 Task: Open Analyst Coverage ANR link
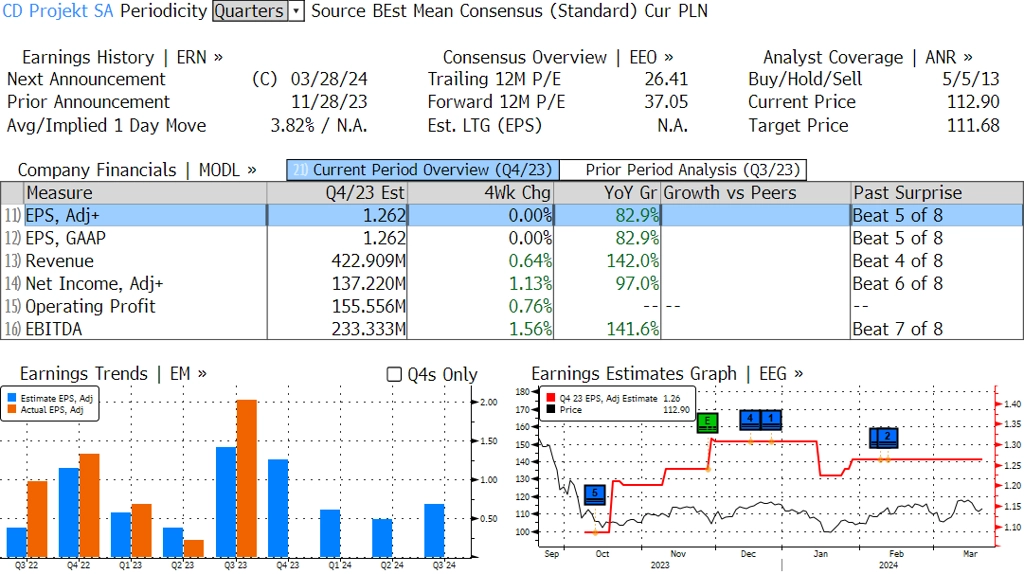click(867, 57)
